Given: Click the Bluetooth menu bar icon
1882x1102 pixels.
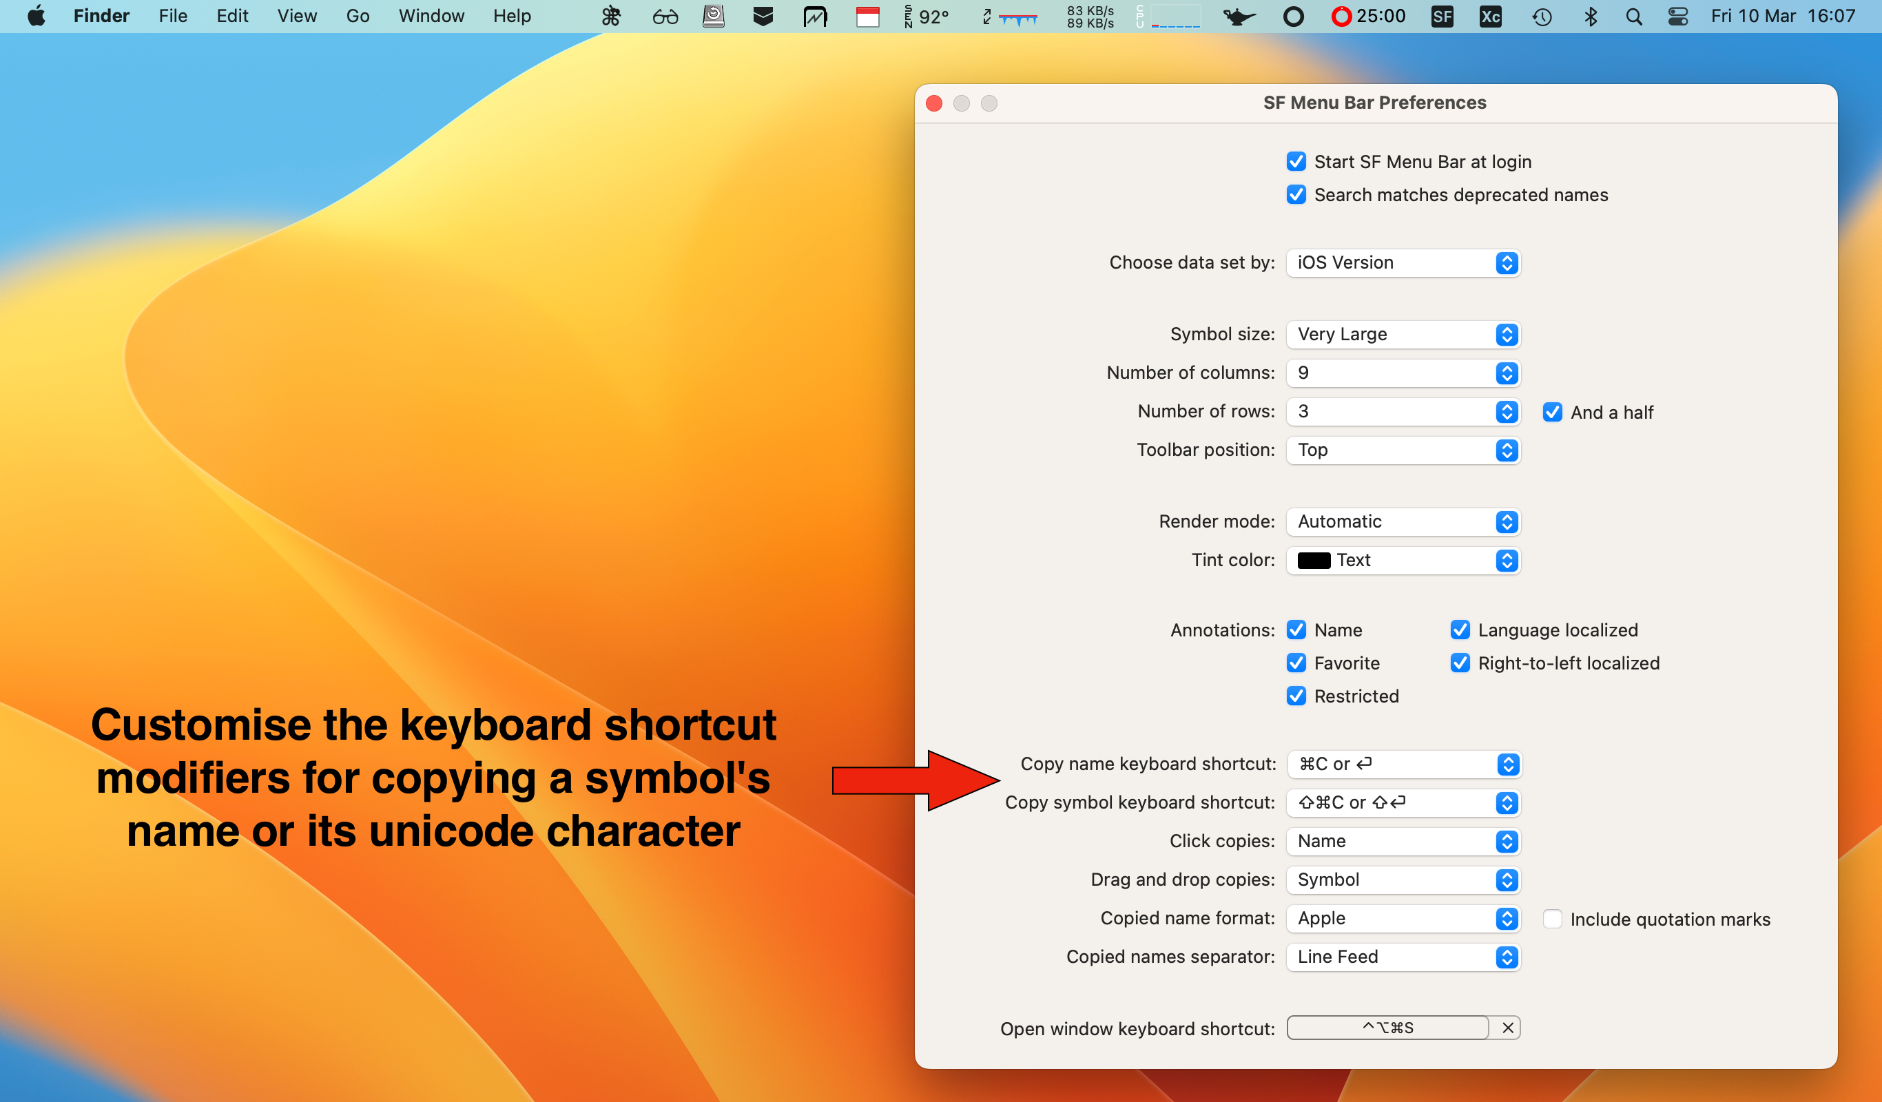Looking at the screenshot, I should pos(1591,16).
